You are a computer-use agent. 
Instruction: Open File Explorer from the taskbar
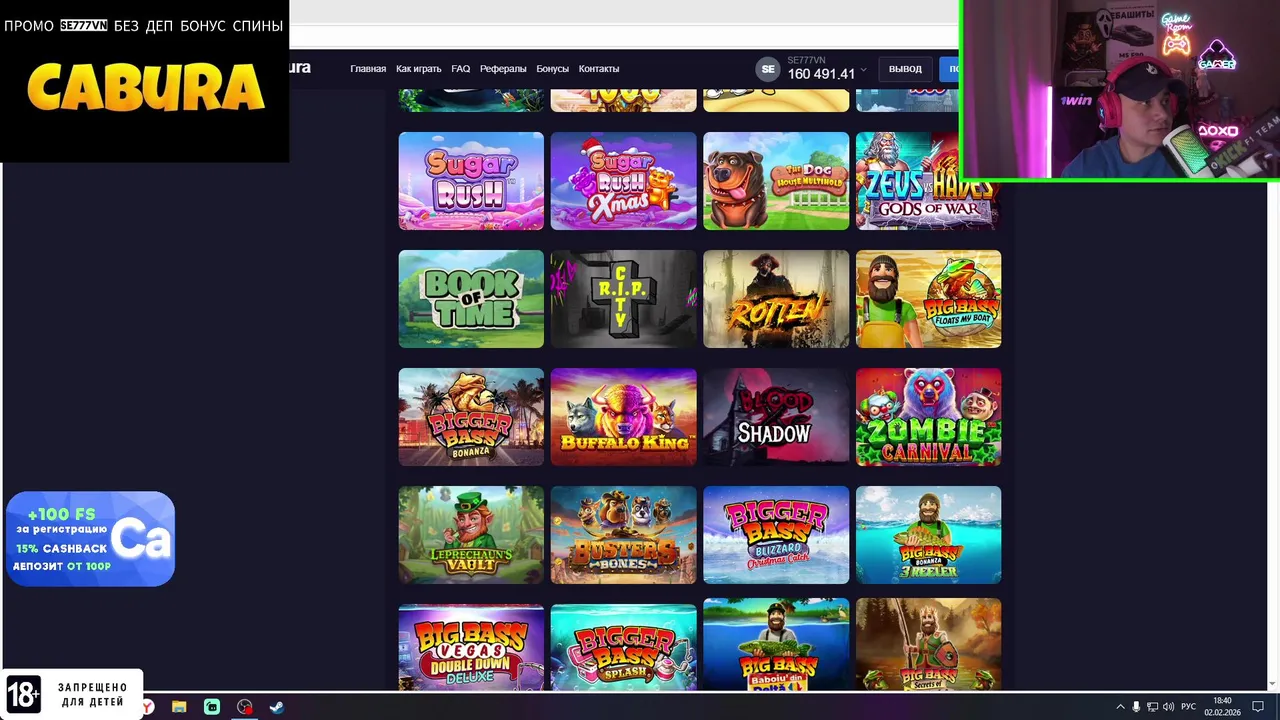click(179, 707)
